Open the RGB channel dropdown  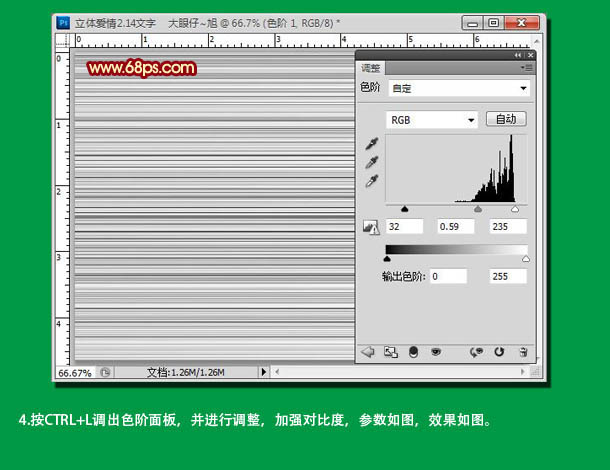pyautogui.click(x=432, y=120)
